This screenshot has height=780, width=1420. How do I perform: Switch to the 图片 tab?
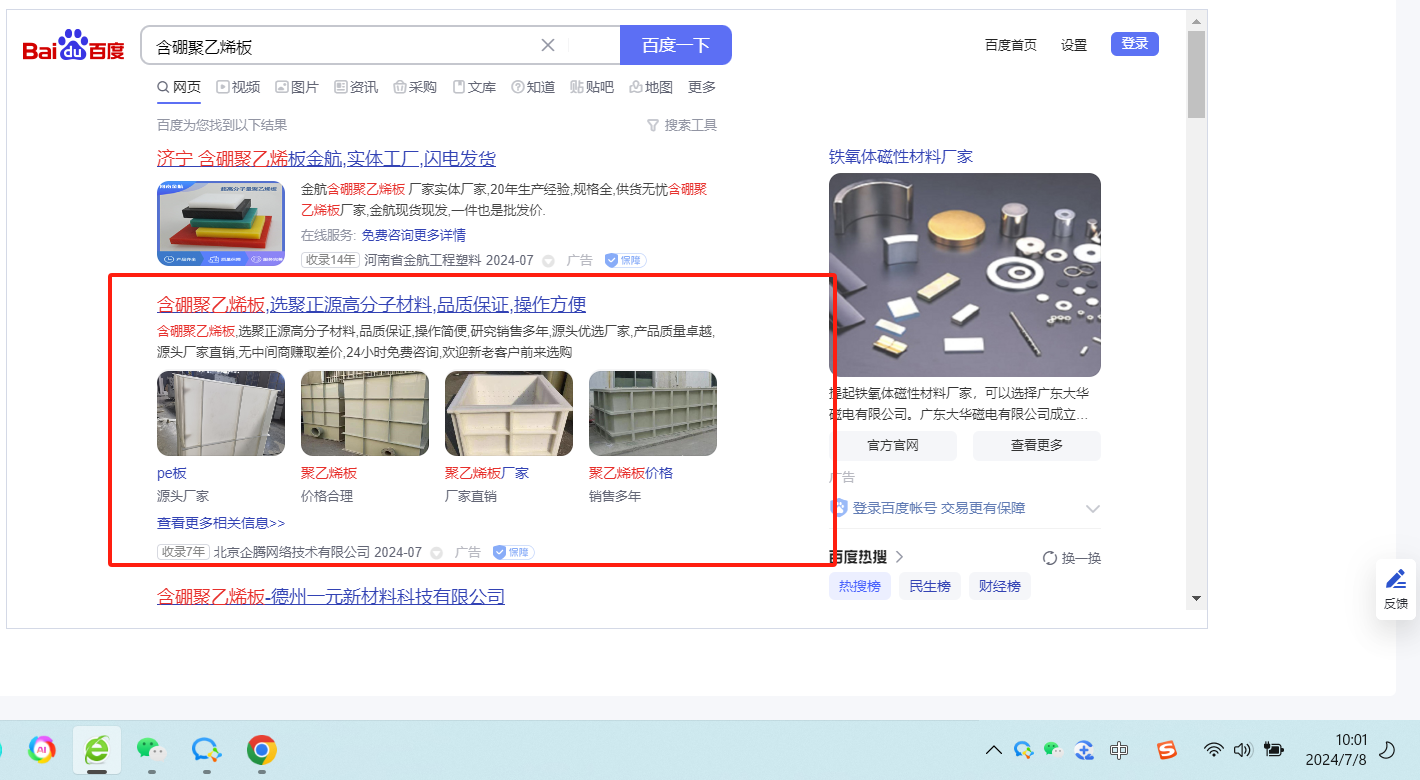click(x=297, y=87)
